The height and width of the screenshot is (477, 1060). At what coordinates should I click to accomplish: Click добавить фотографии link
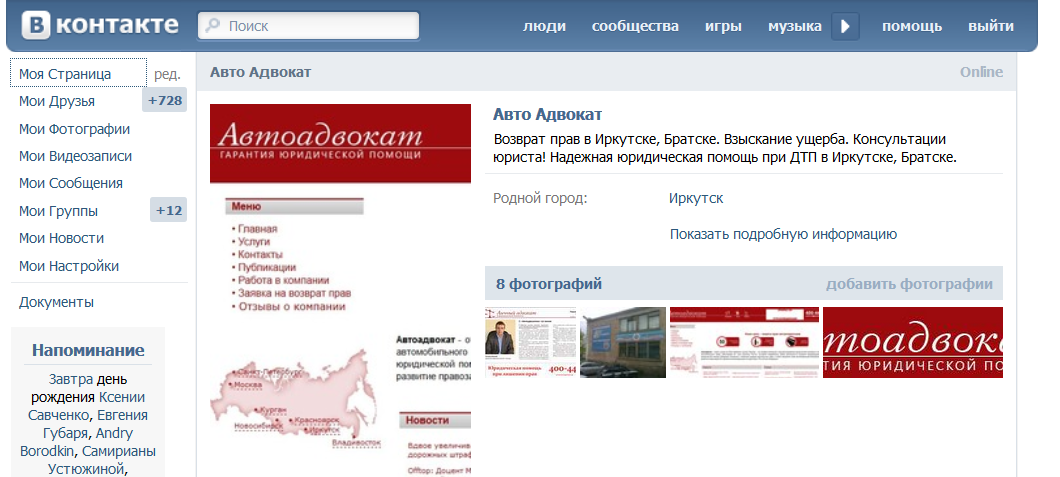pos(909,284)
